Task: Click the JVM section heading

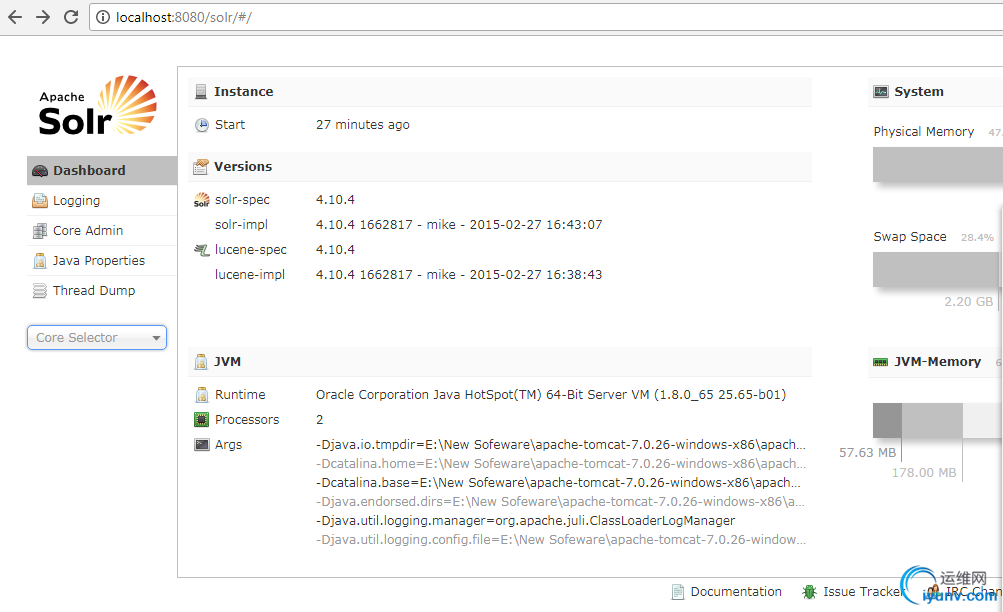Action: tap(228, 361)
